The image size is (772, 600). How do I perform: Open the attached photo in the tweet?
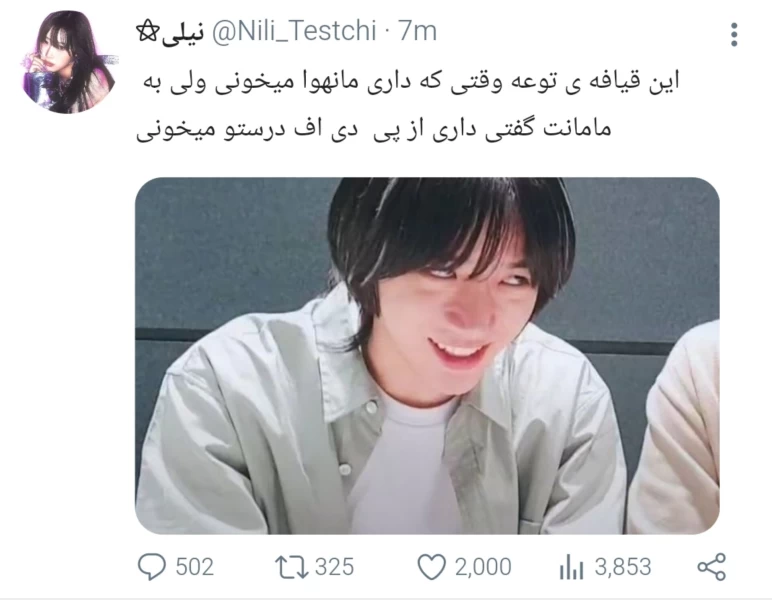click(x=427, y=355)
